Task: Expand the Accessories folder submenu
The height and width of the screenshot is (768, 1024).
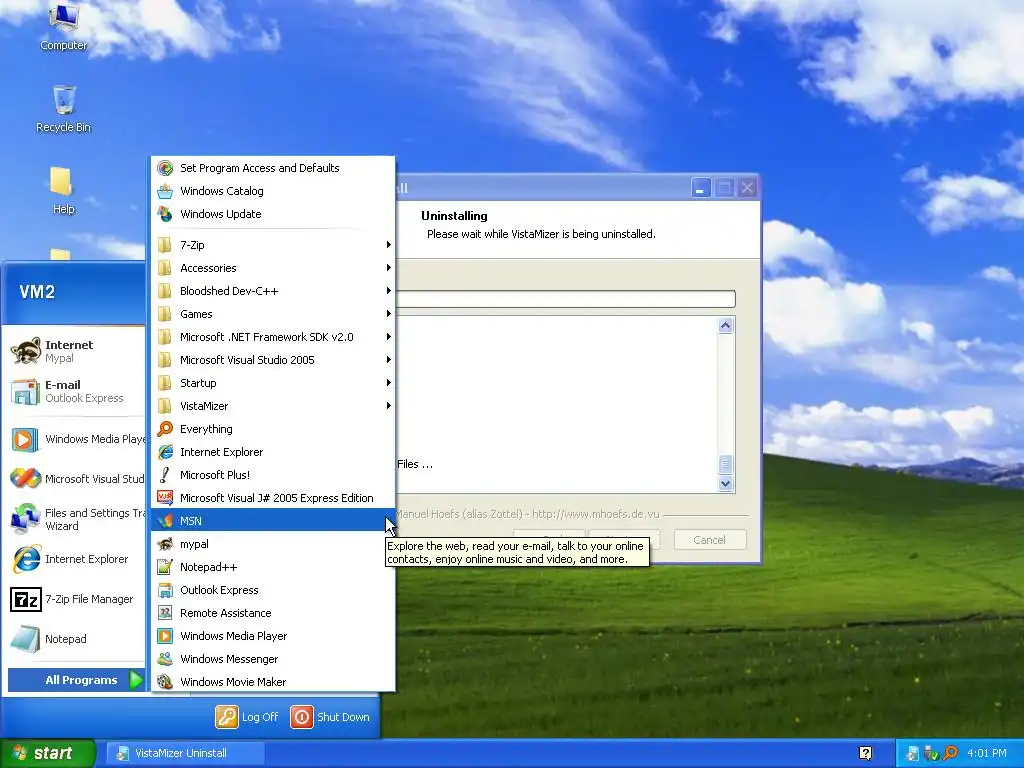Action: [273, 268]
